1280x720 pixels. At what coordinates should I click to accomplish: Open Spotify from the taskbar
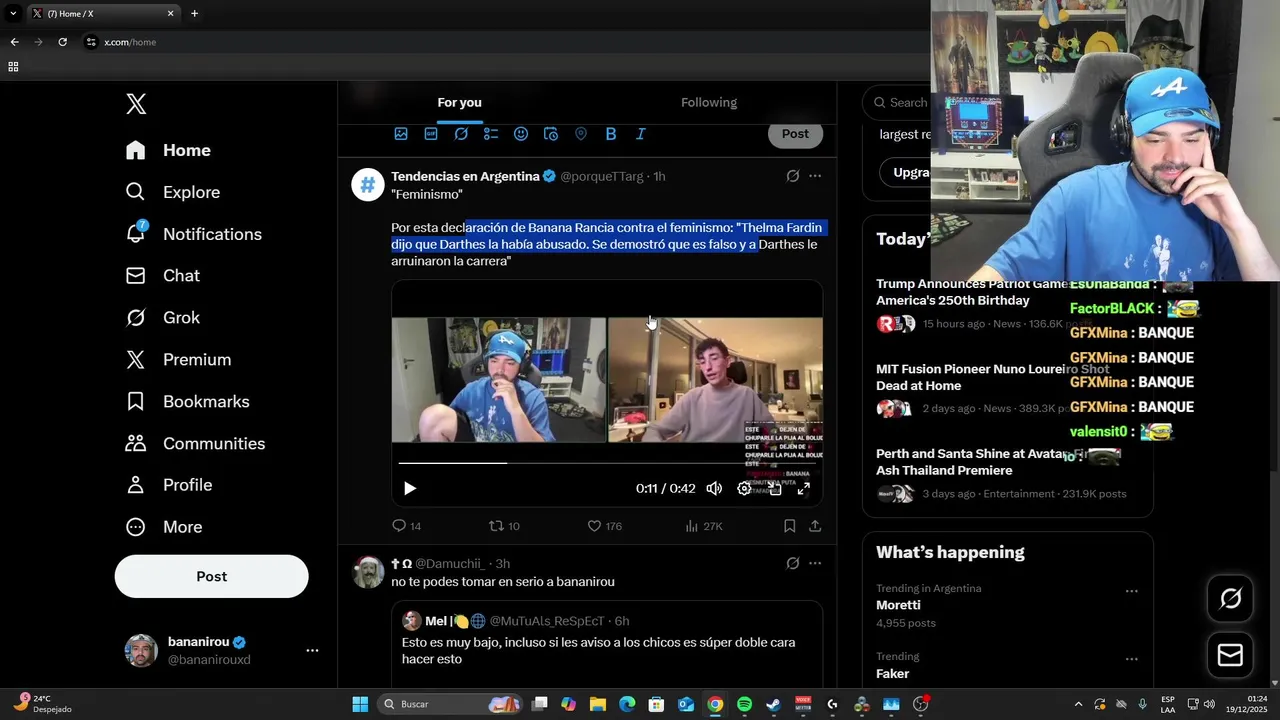[x=744, y=704]
